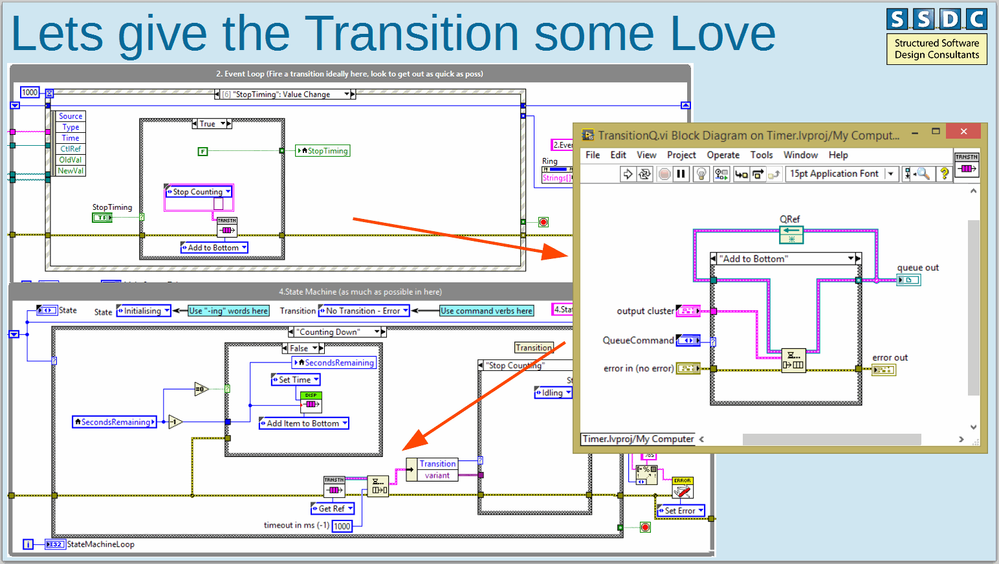Open the Tools menu

coord(761,155)
